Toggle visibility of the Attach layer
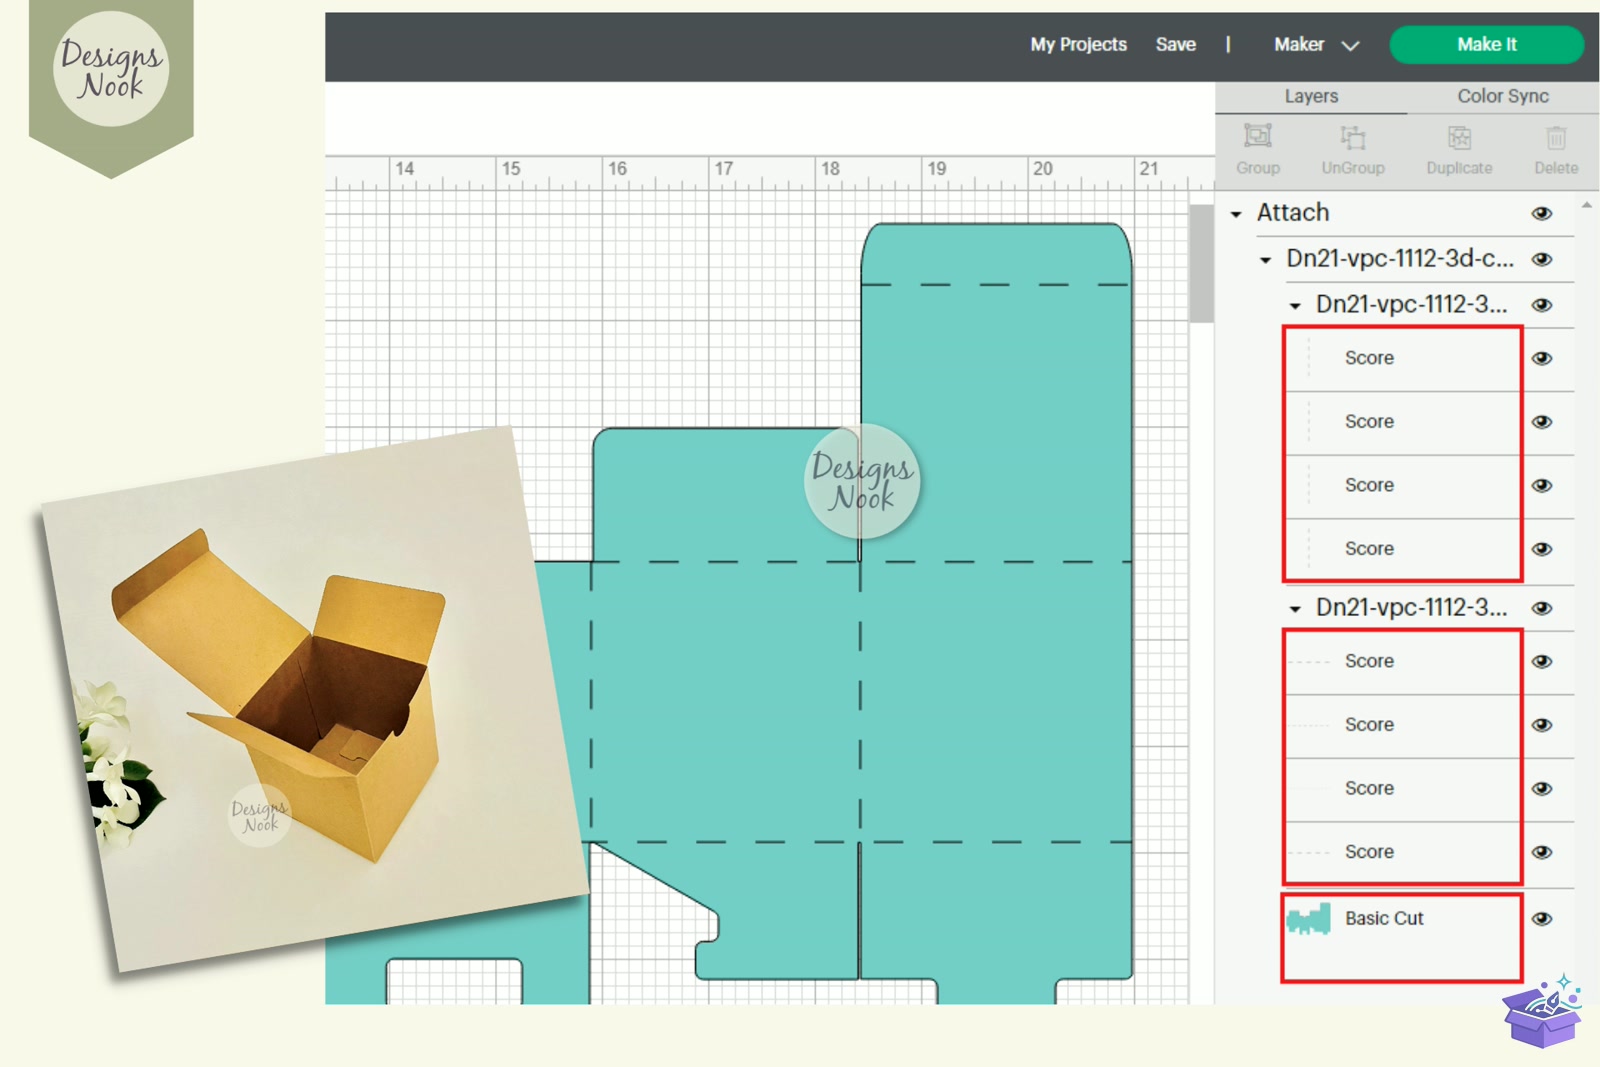The image size is (1600, 1067). tap(1542, 213)
